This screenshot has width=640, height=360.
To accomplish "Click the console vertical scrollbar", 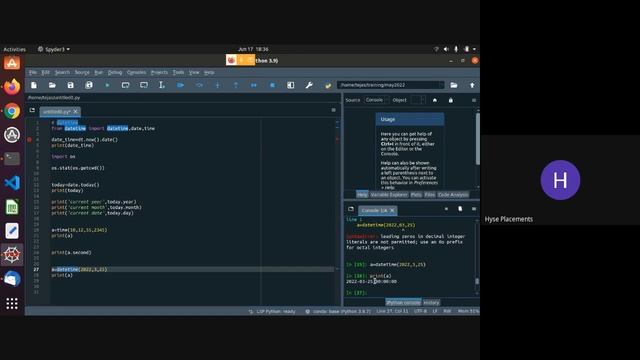I will [477, 281].
